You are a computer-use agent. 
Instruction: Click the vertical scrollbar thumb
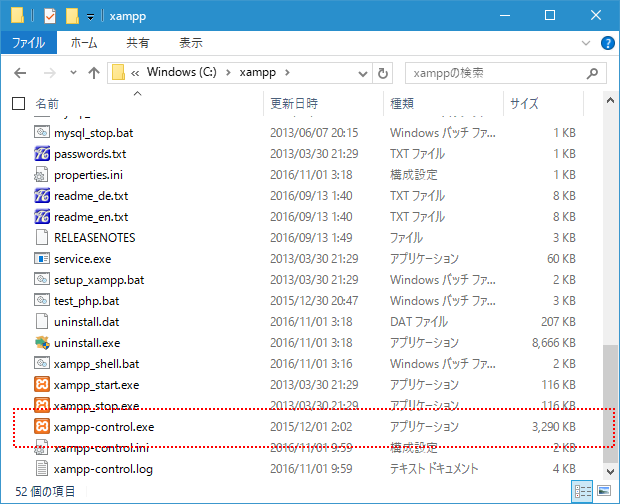610,403
